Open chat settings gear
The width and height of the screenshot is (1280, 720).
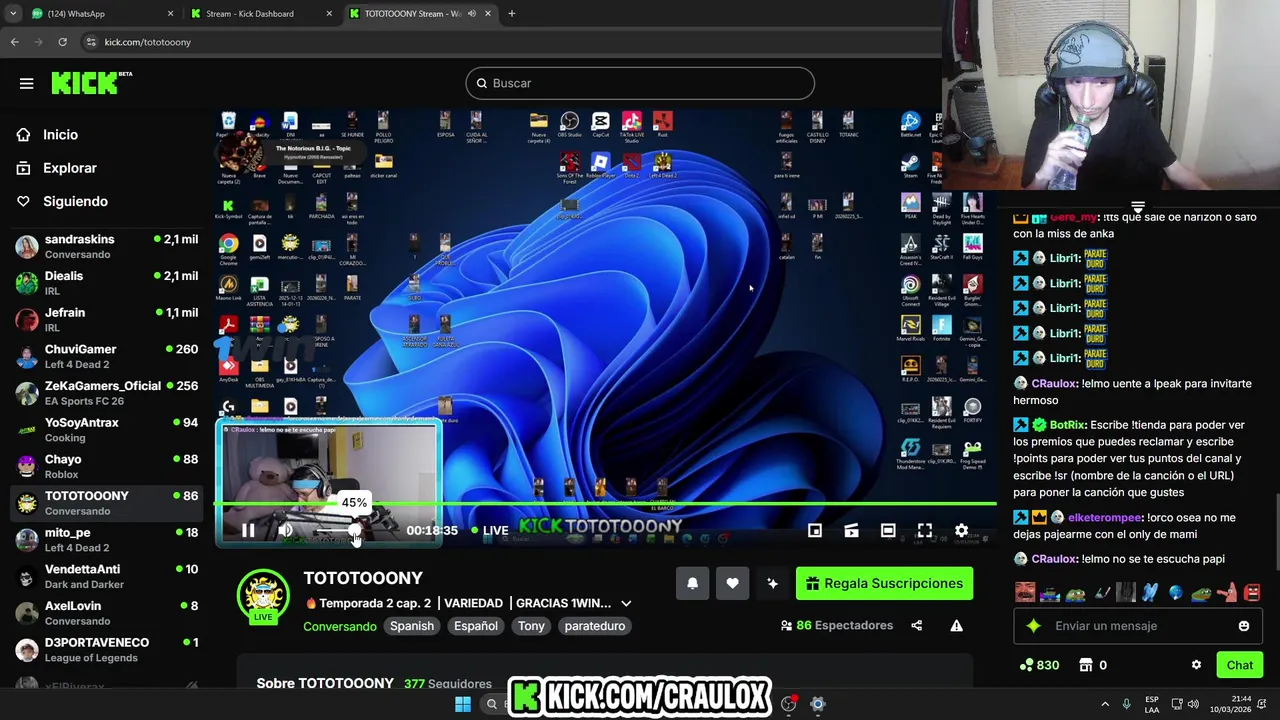(1196, 665)
